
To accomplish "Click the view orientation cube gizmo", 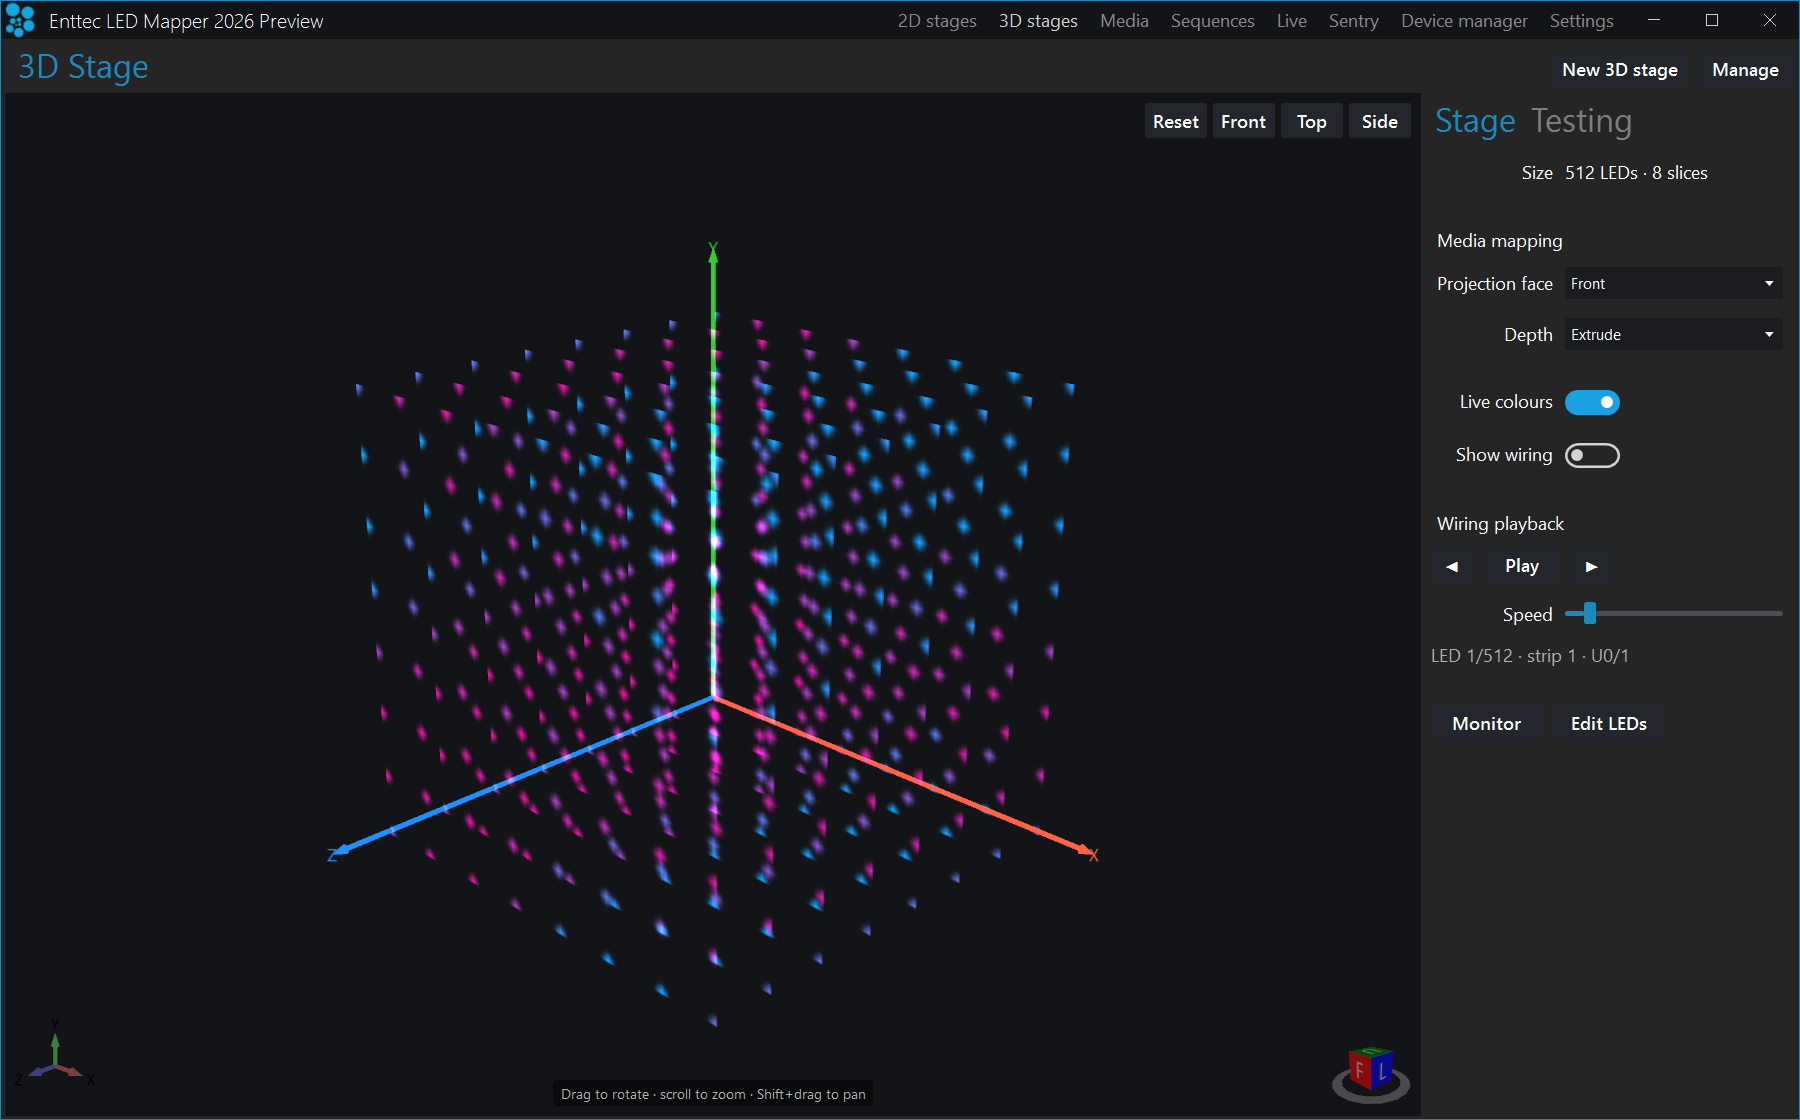I will [1371, 1073].
